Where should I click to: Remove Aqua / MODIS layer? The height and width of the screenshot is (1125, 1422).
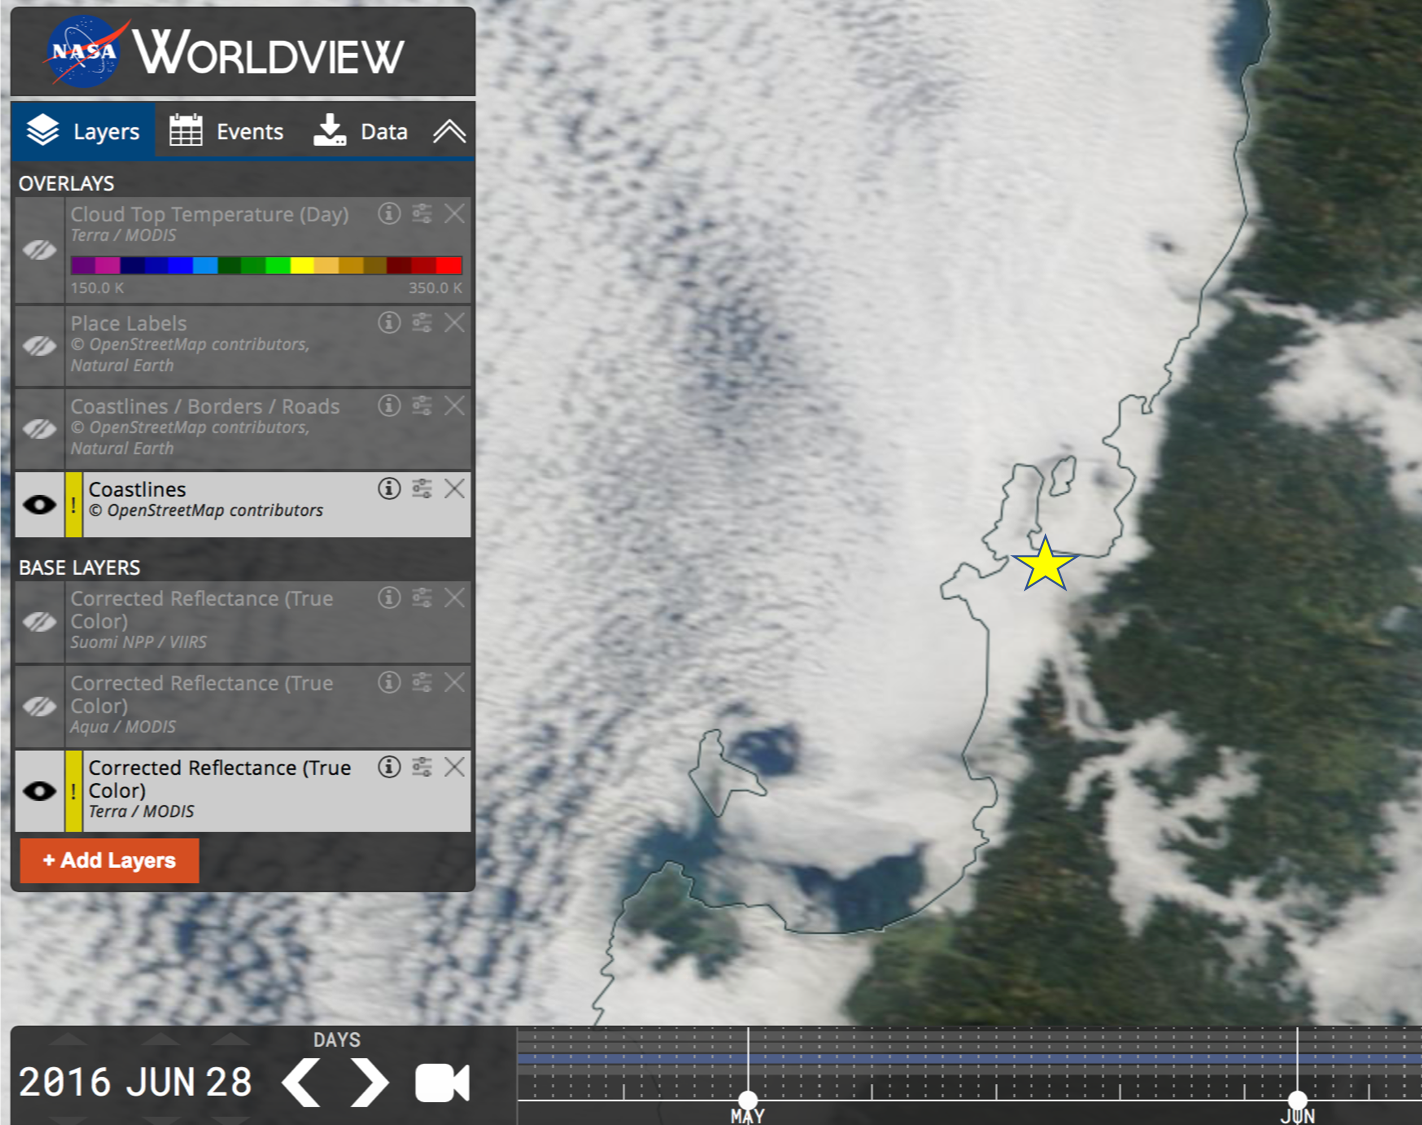455,682
